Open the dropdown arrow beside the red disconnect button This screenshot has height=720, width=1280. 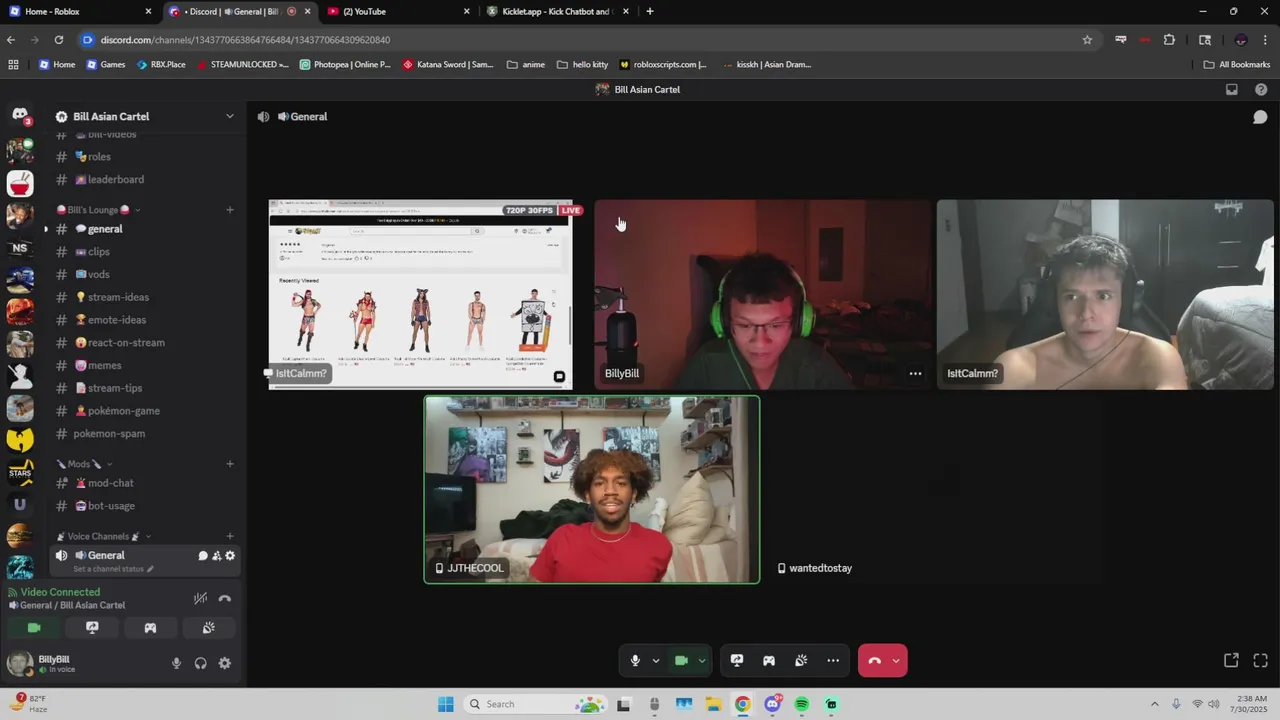coord(896,660)
